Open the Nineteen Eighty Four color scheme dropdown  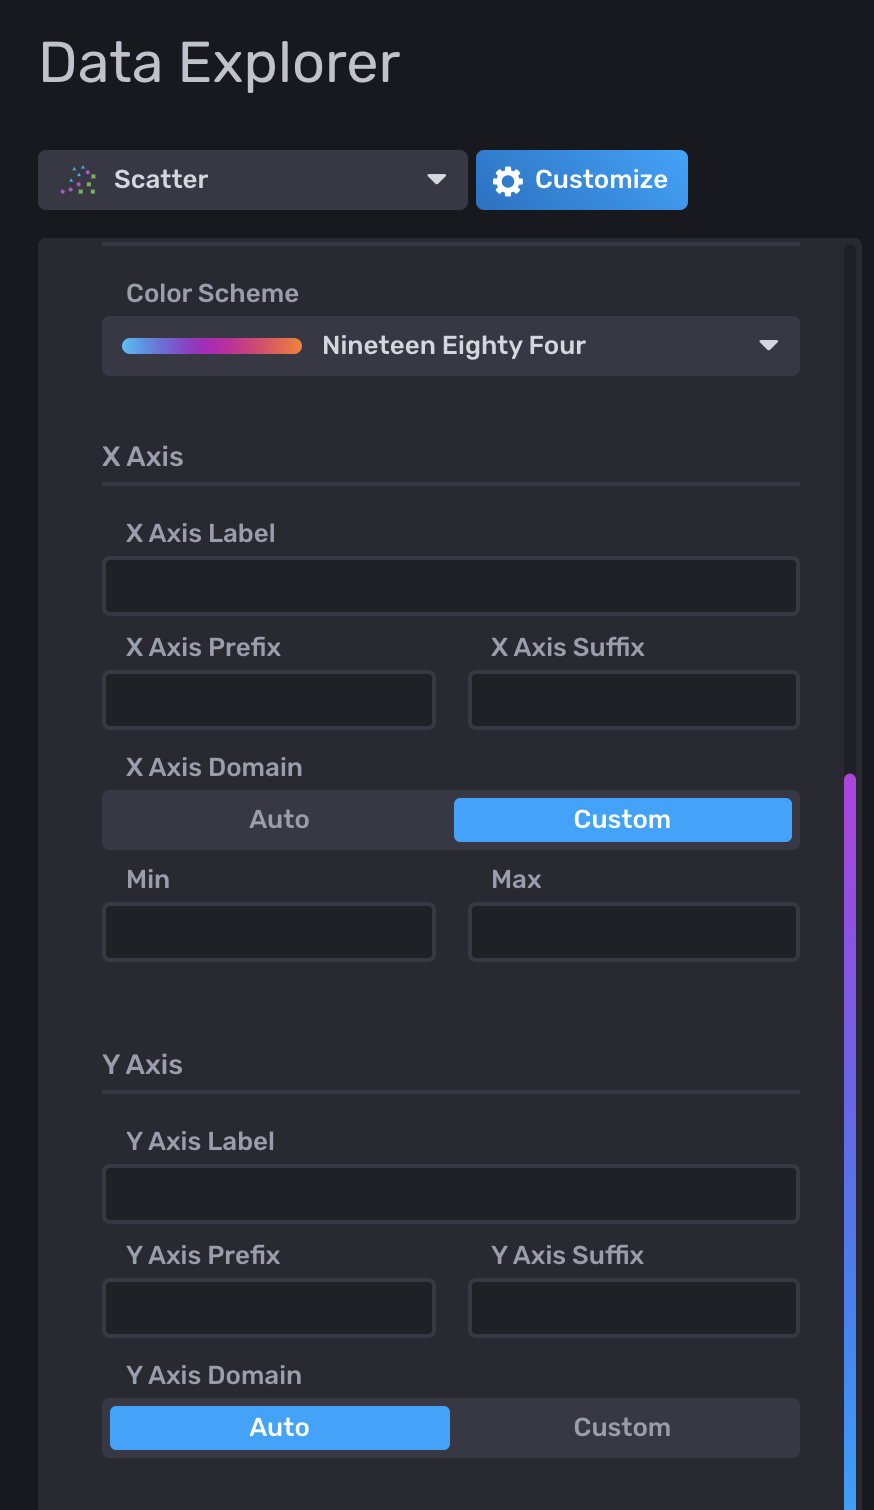pyautogui.click(x=450, y=346)
